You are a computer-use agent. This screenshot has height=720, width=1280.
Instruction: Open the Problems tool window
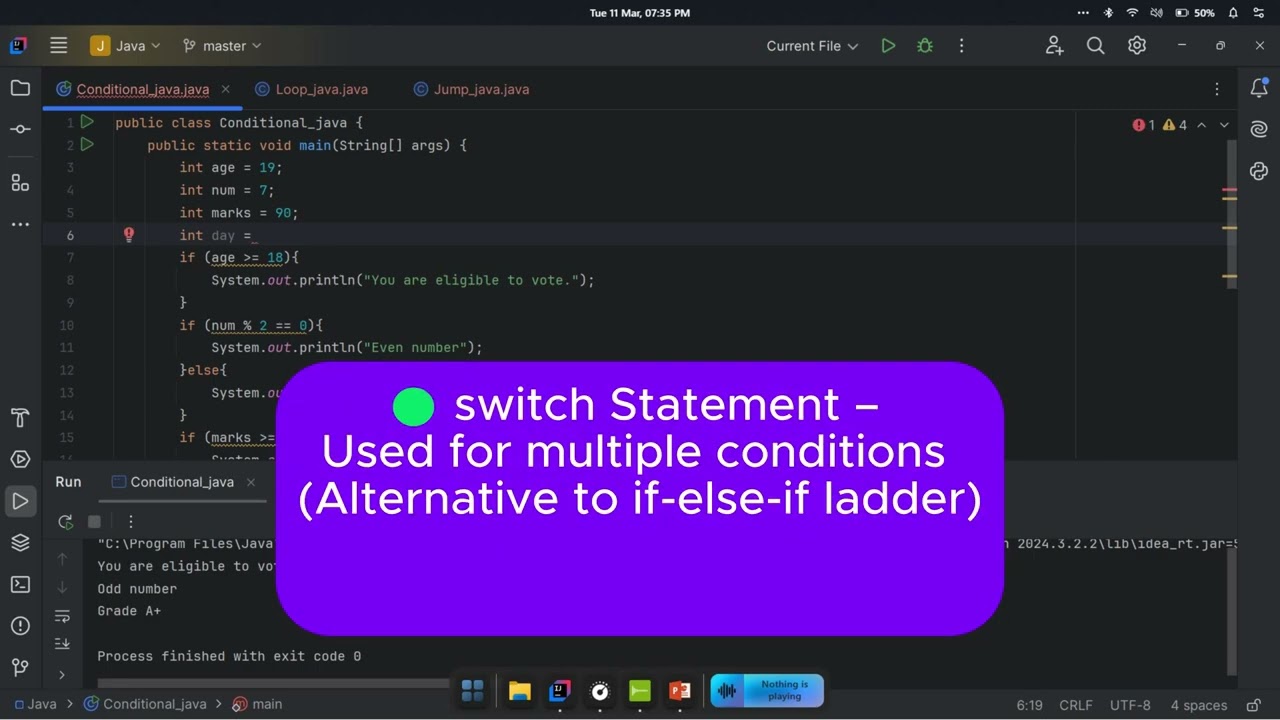20,626
